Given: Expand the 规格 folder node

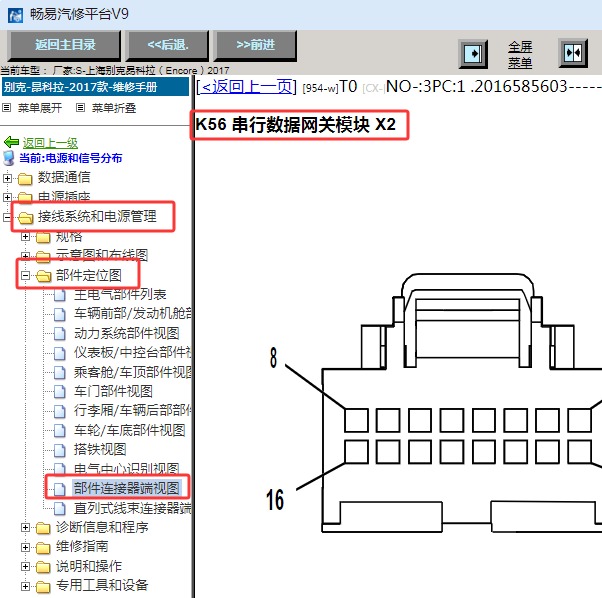Looking at the screenshot, I should 25,236.
